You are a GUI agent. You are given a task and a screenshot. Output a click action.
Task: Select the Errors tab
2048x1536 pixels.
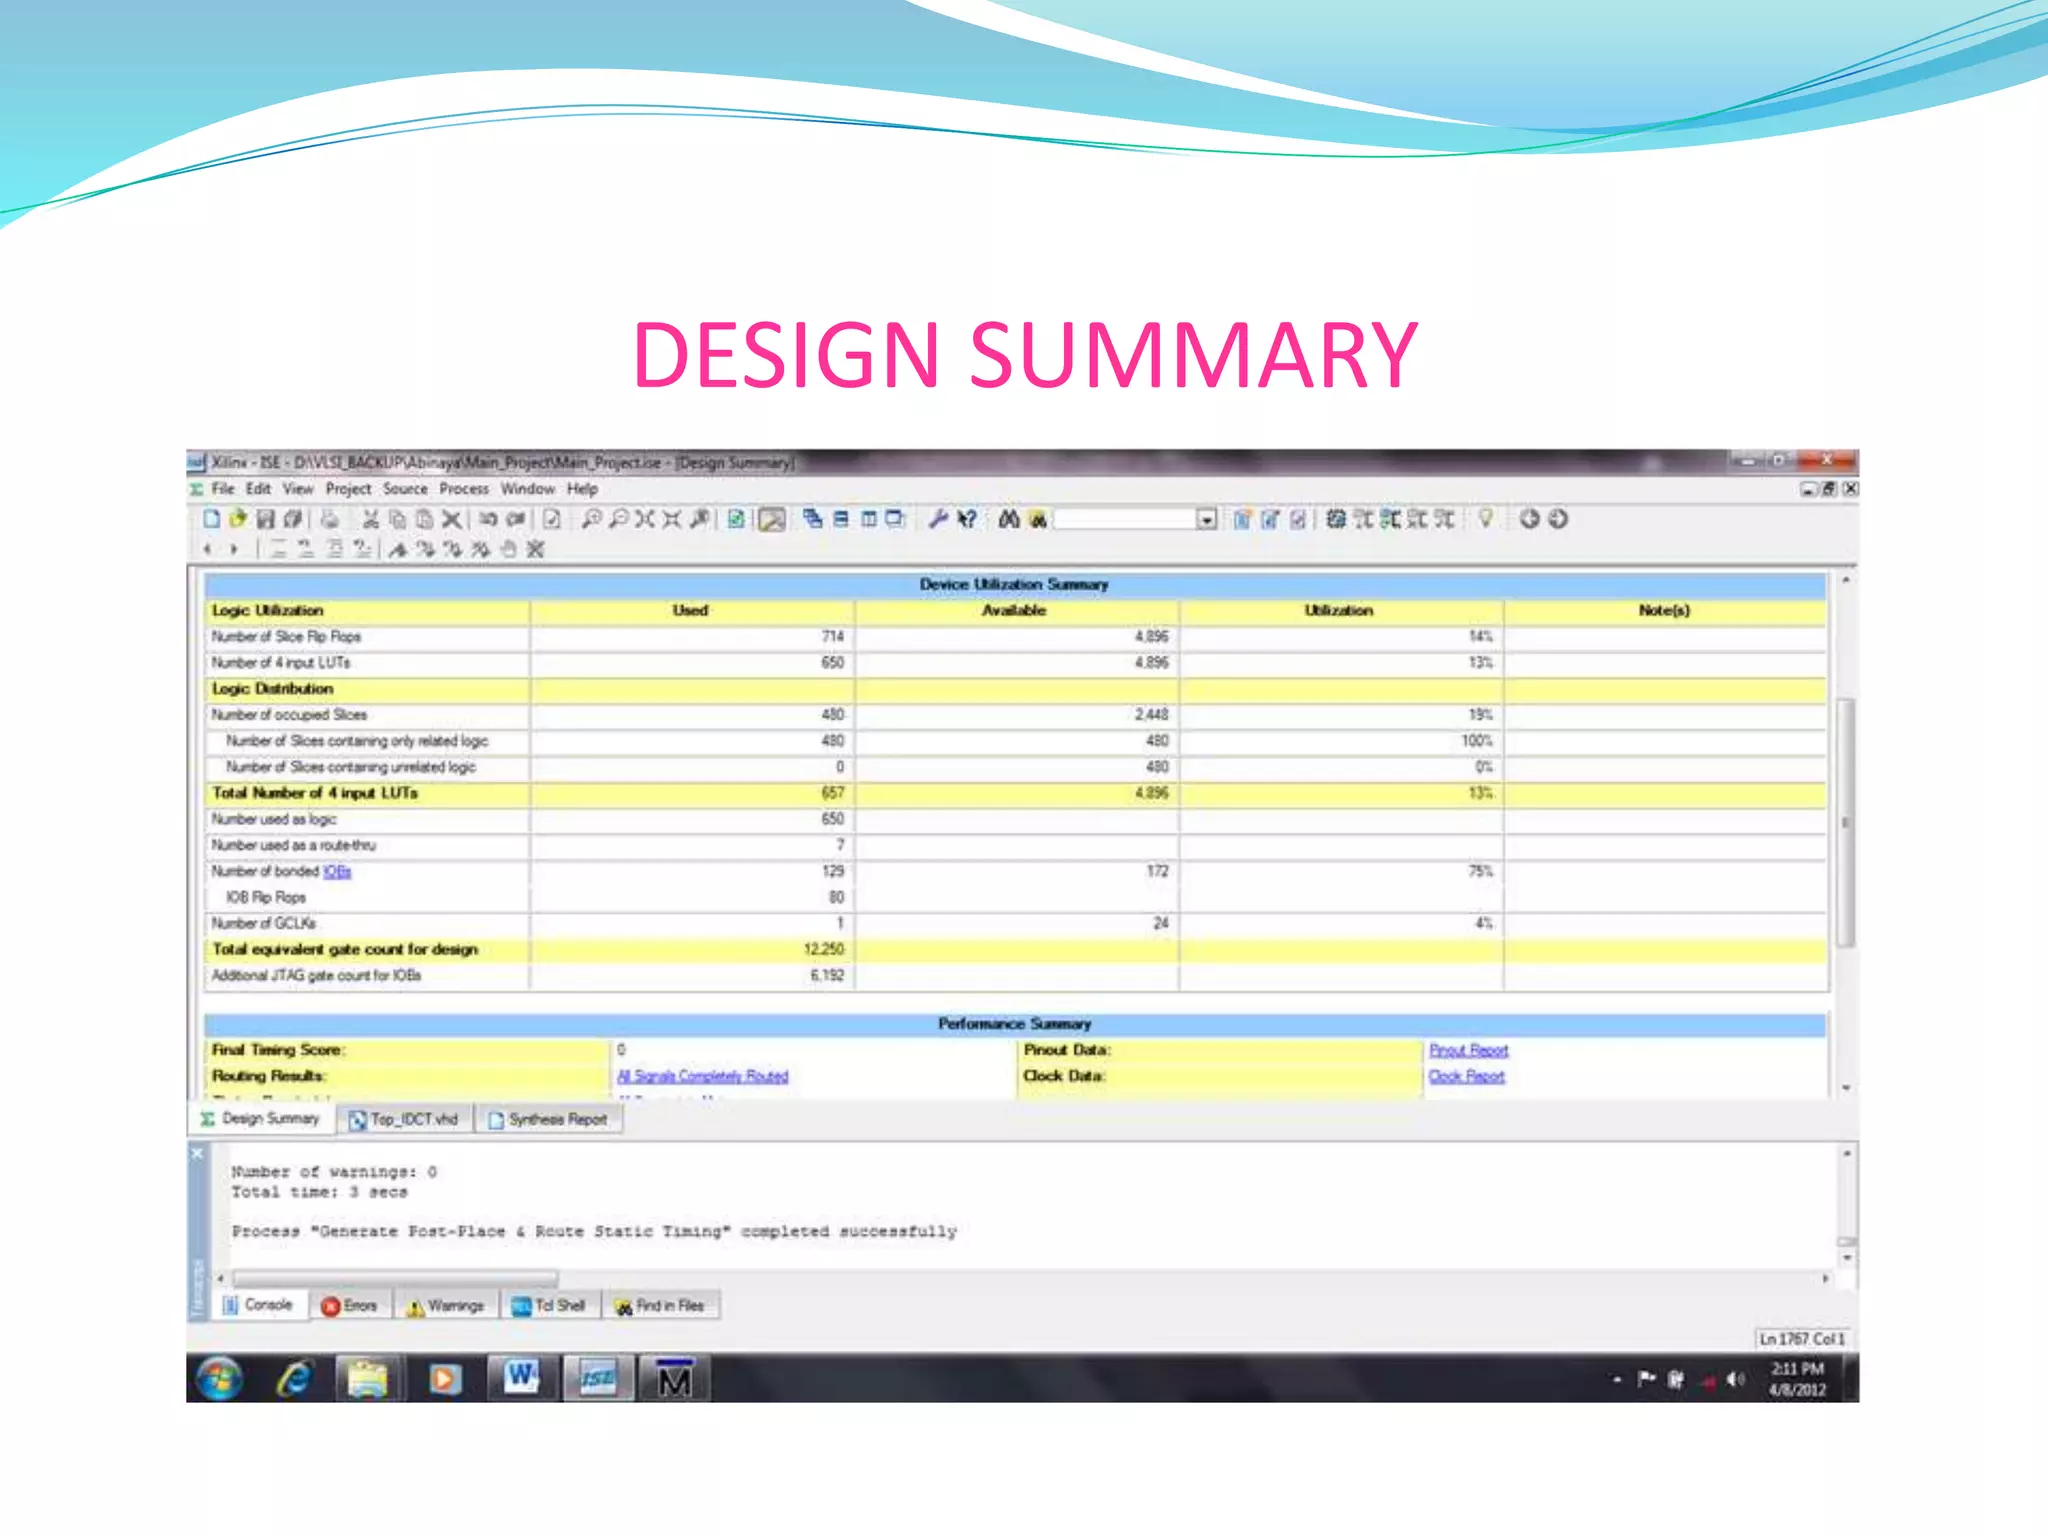(x=350, y=1306)
